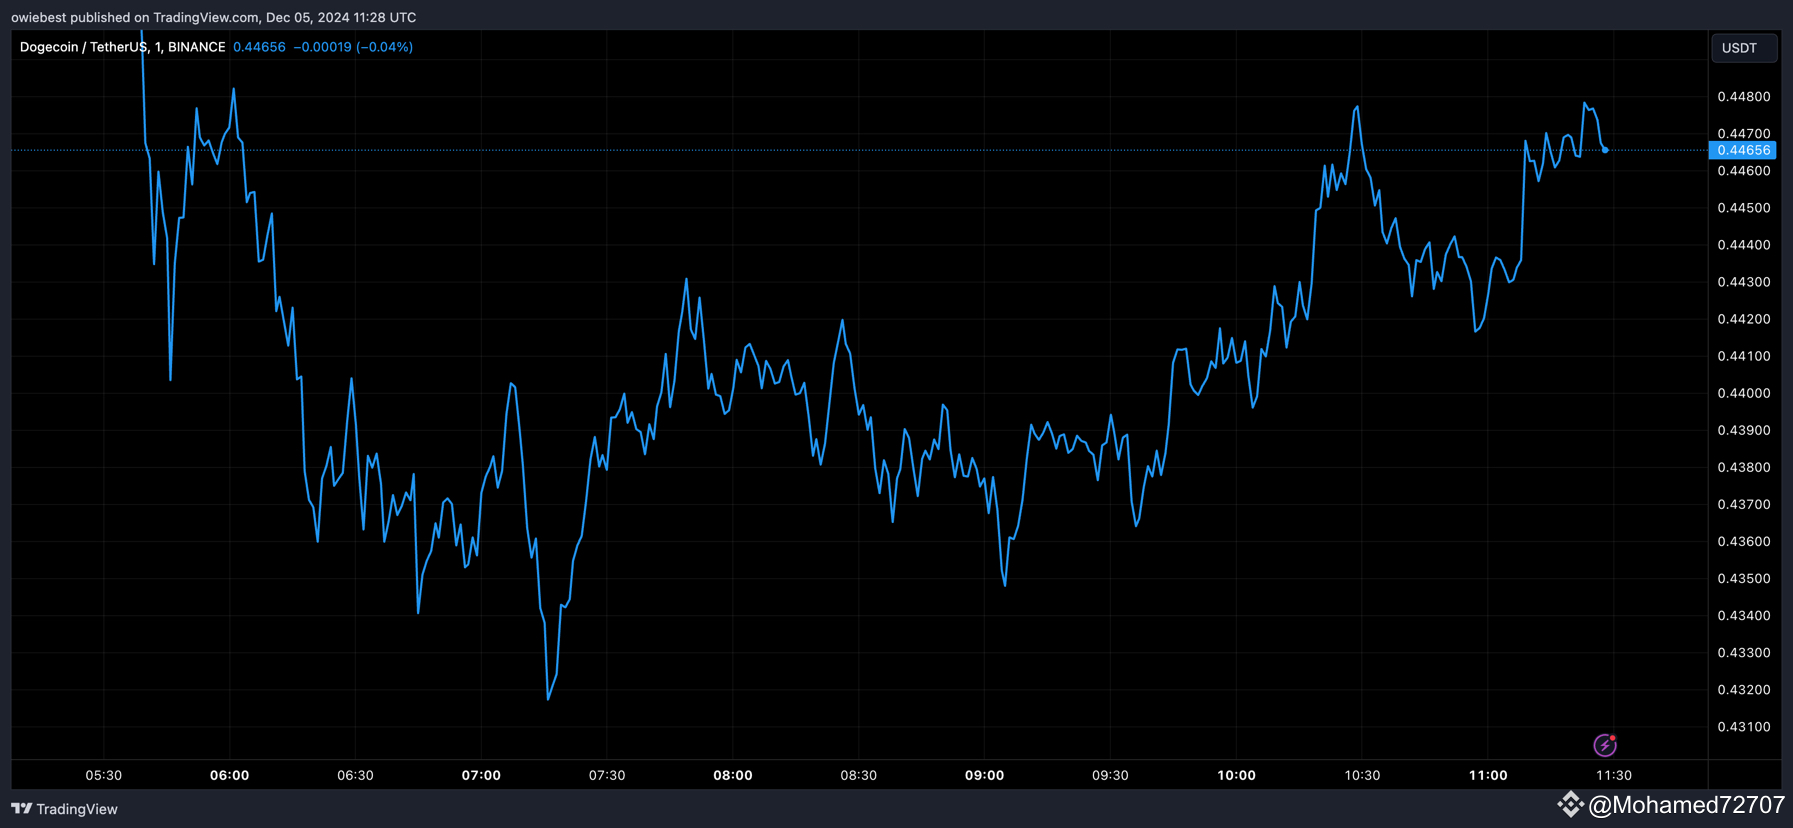
Task: Click the 0.43800 price axis label
Action: 1743,467
